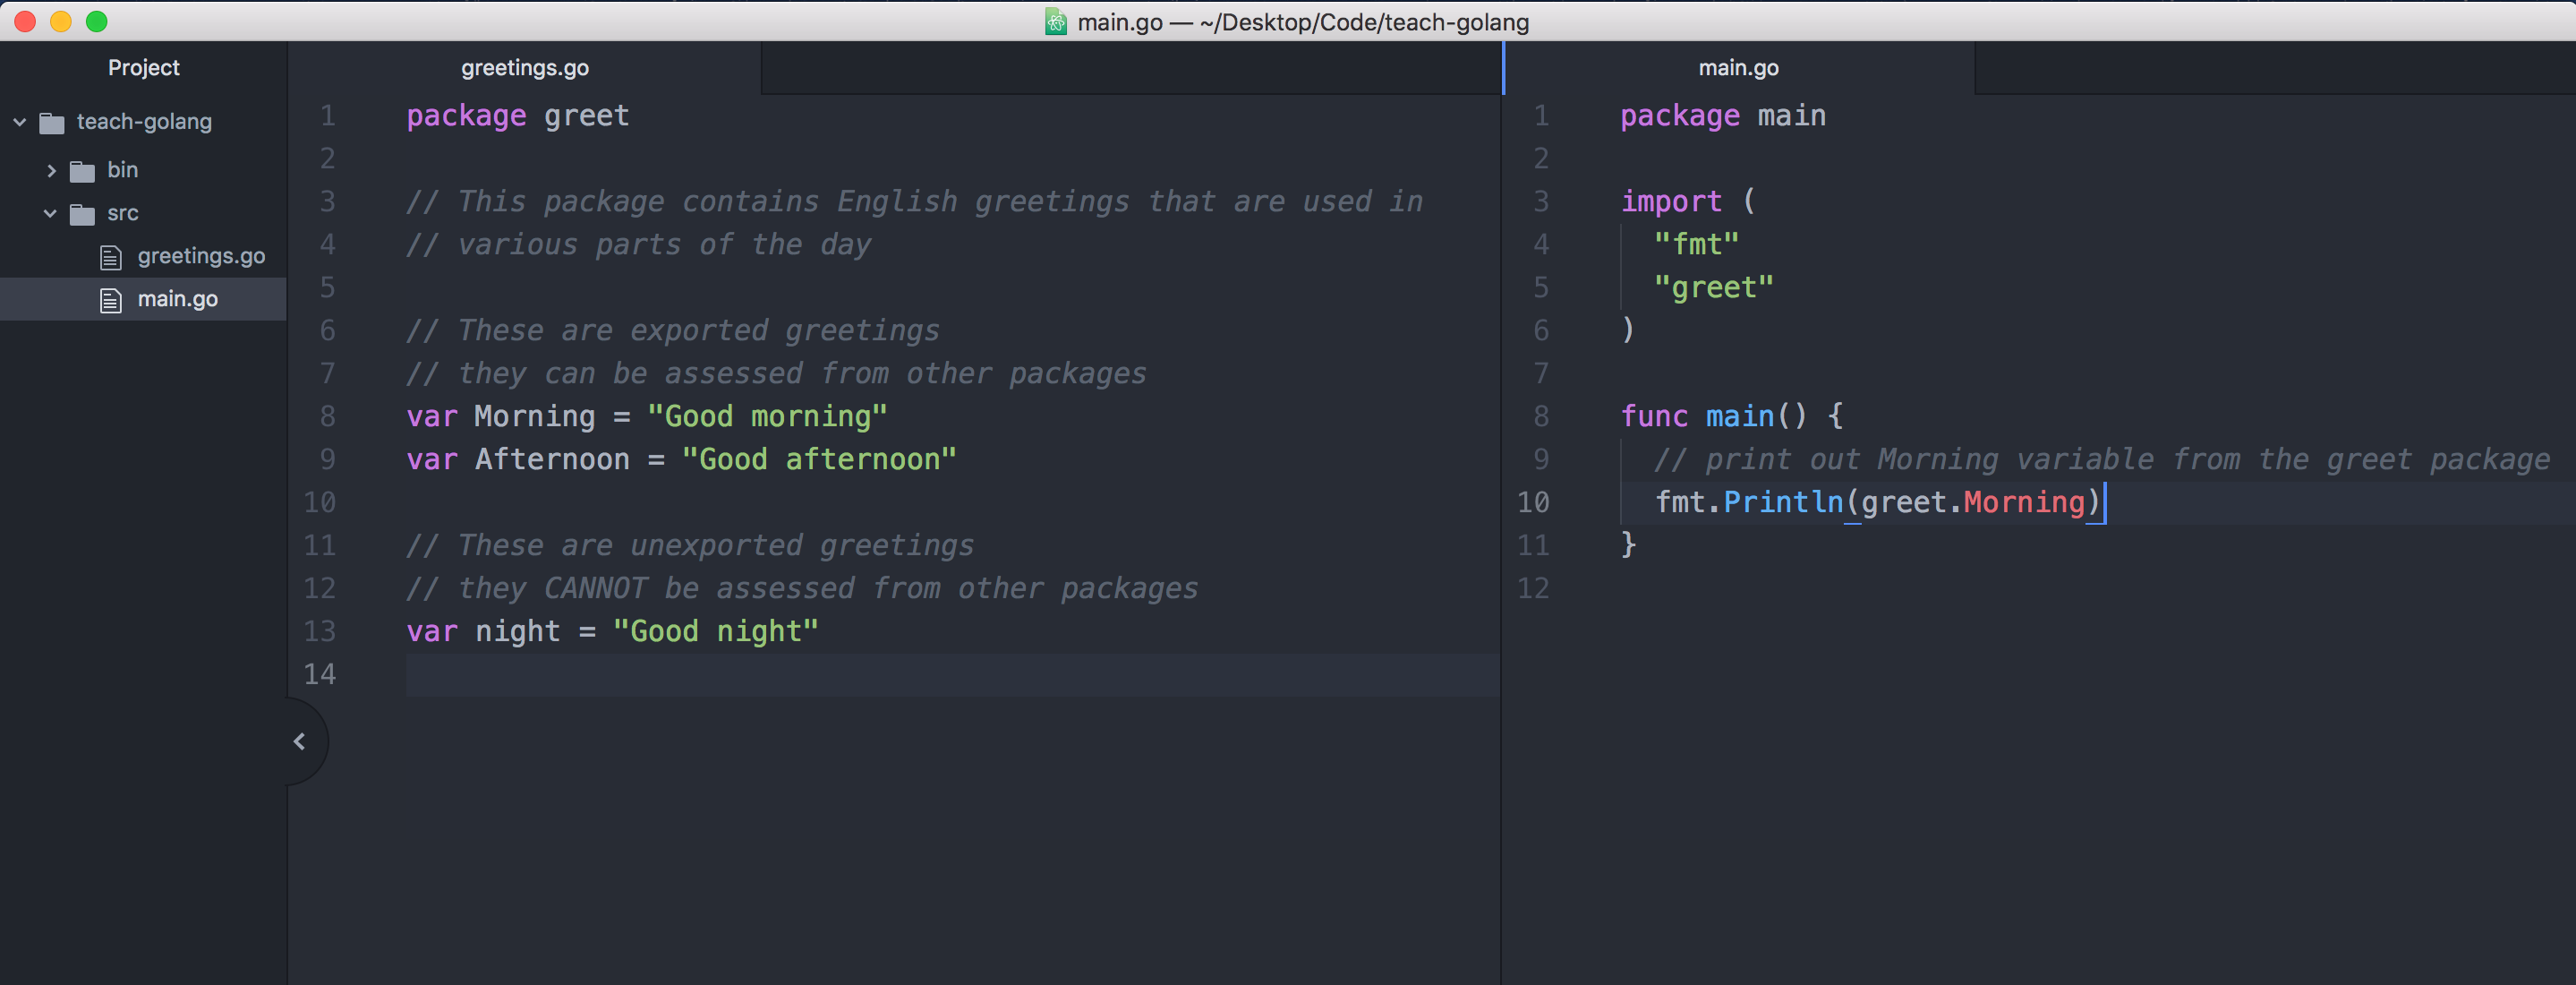Click the bin folder icon
The width and height of the screenshot is (2576, 985).
83,169
